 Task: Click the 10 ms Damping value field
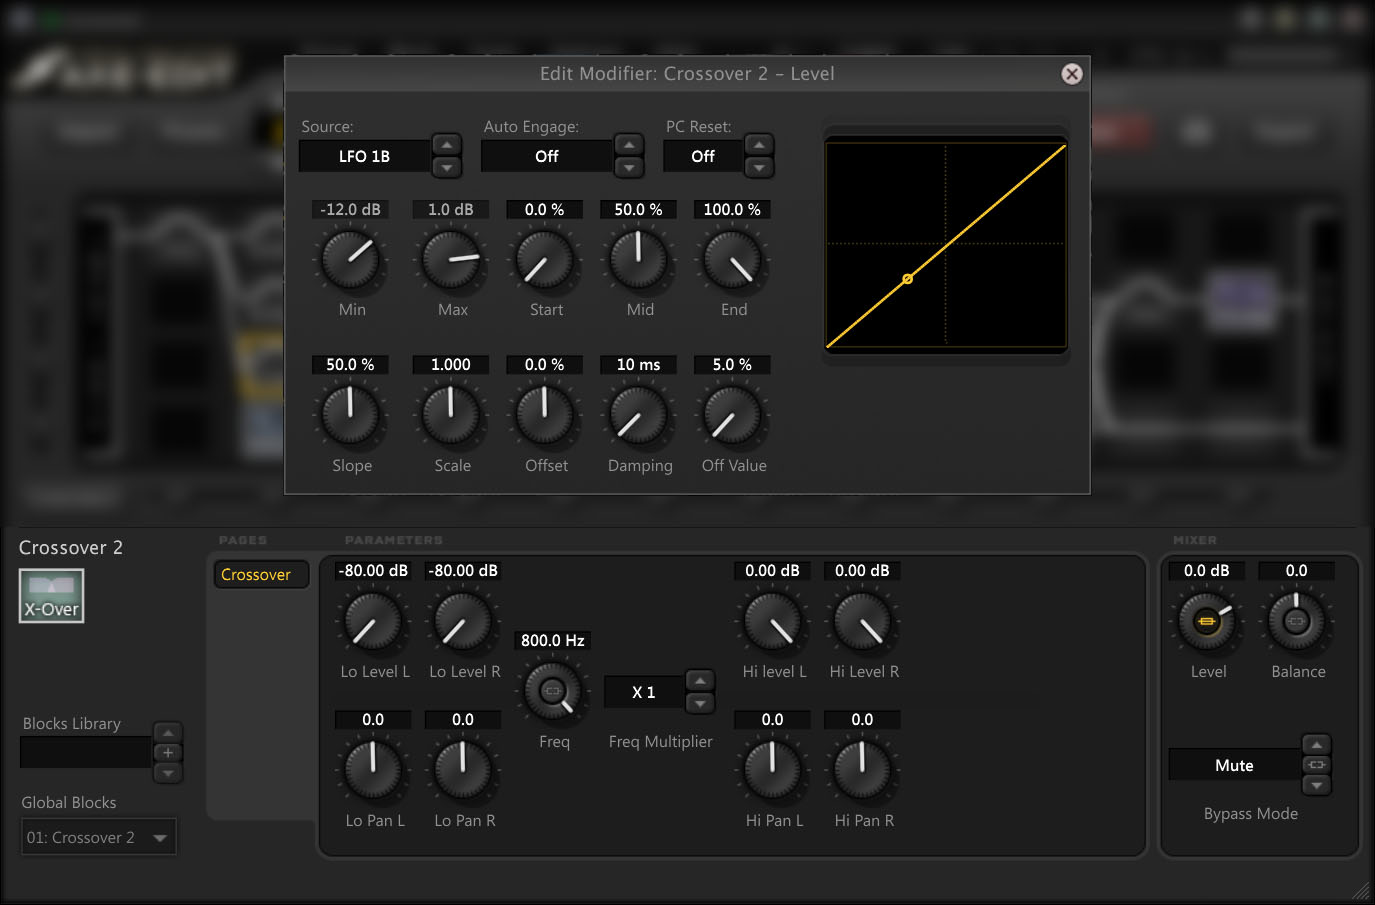point(638,365)
